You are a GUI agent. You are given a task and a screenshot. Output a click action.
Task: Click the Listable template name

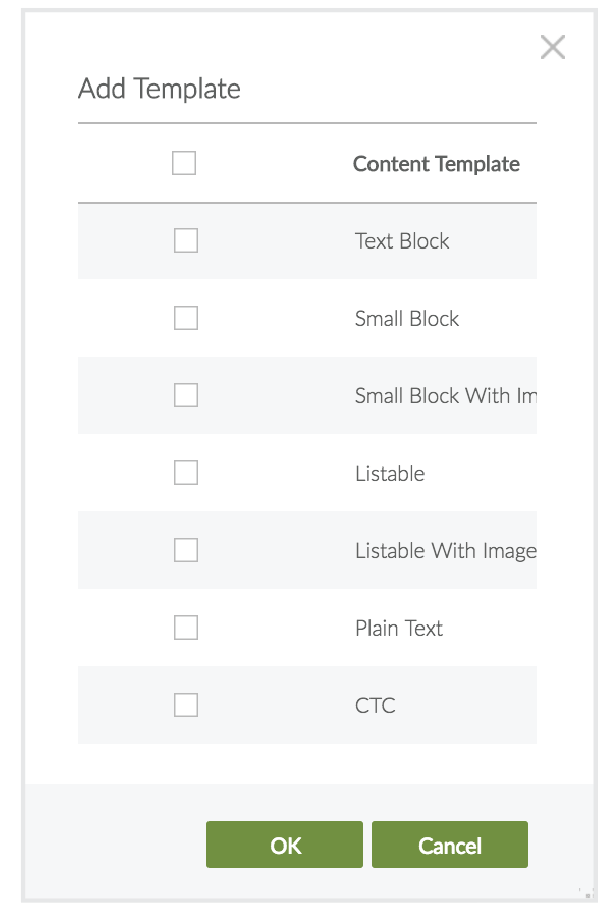390,473
